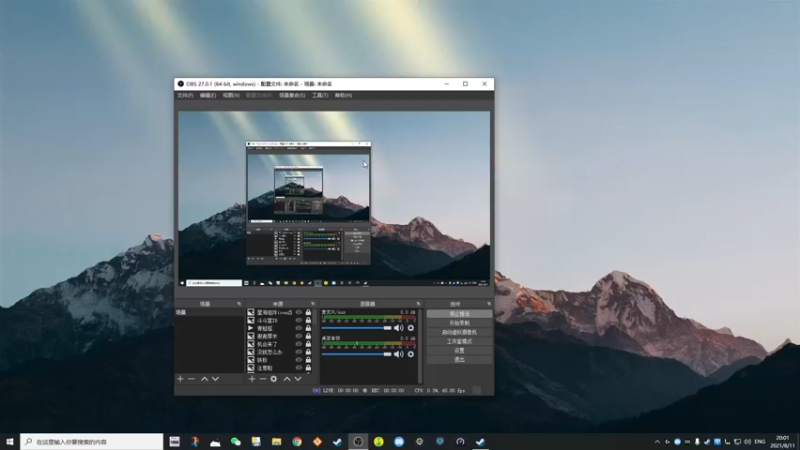This screenshot has height=450, width=800.
Task: Move the scene up in the 场景 panel
Action: [x=205, y=379]
